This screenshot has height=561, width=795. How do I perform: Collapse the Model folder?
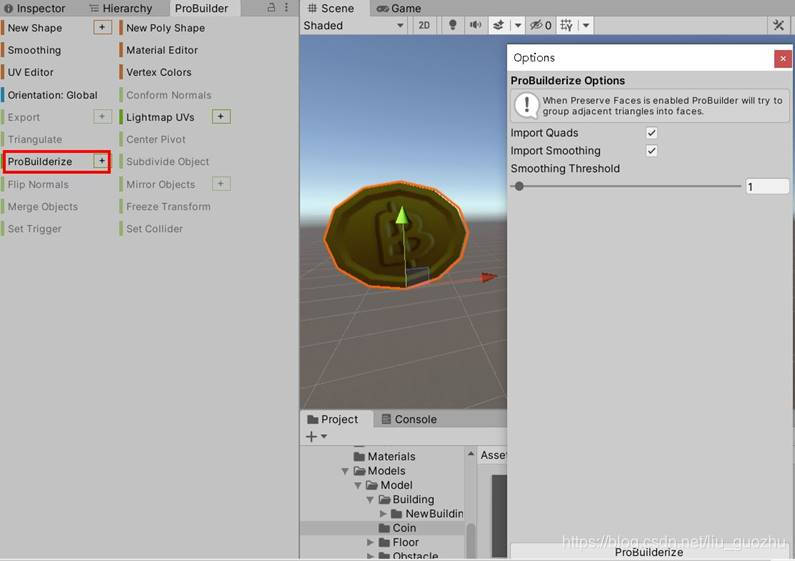pos(357,485)
